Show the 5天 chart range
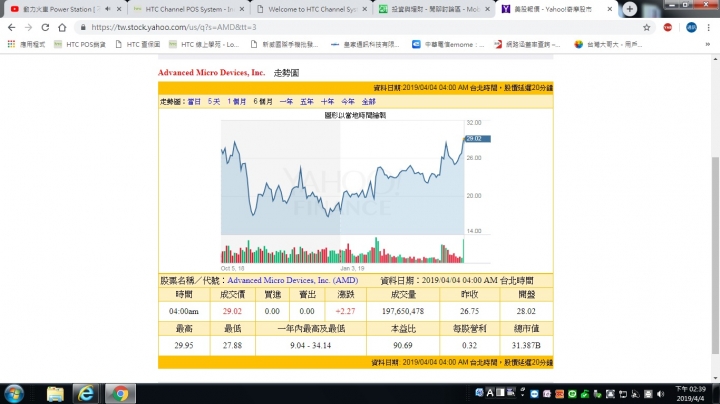The width and height of the screenshot is (720, 404). 214,101
